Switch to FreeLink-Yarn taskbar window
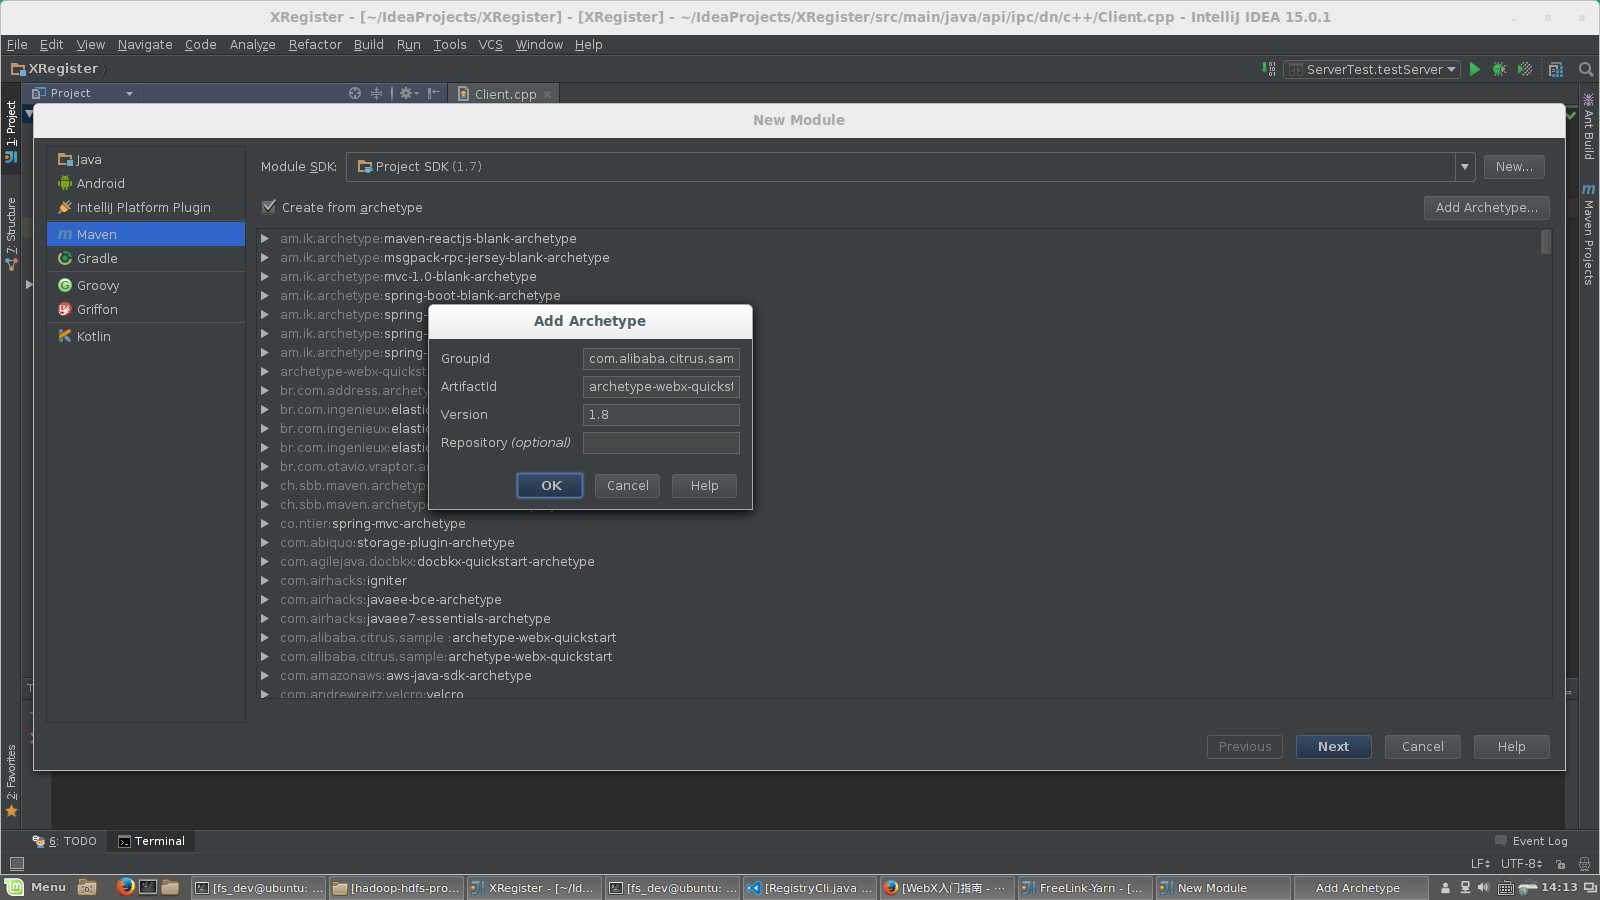 (x=1084, y=887)
